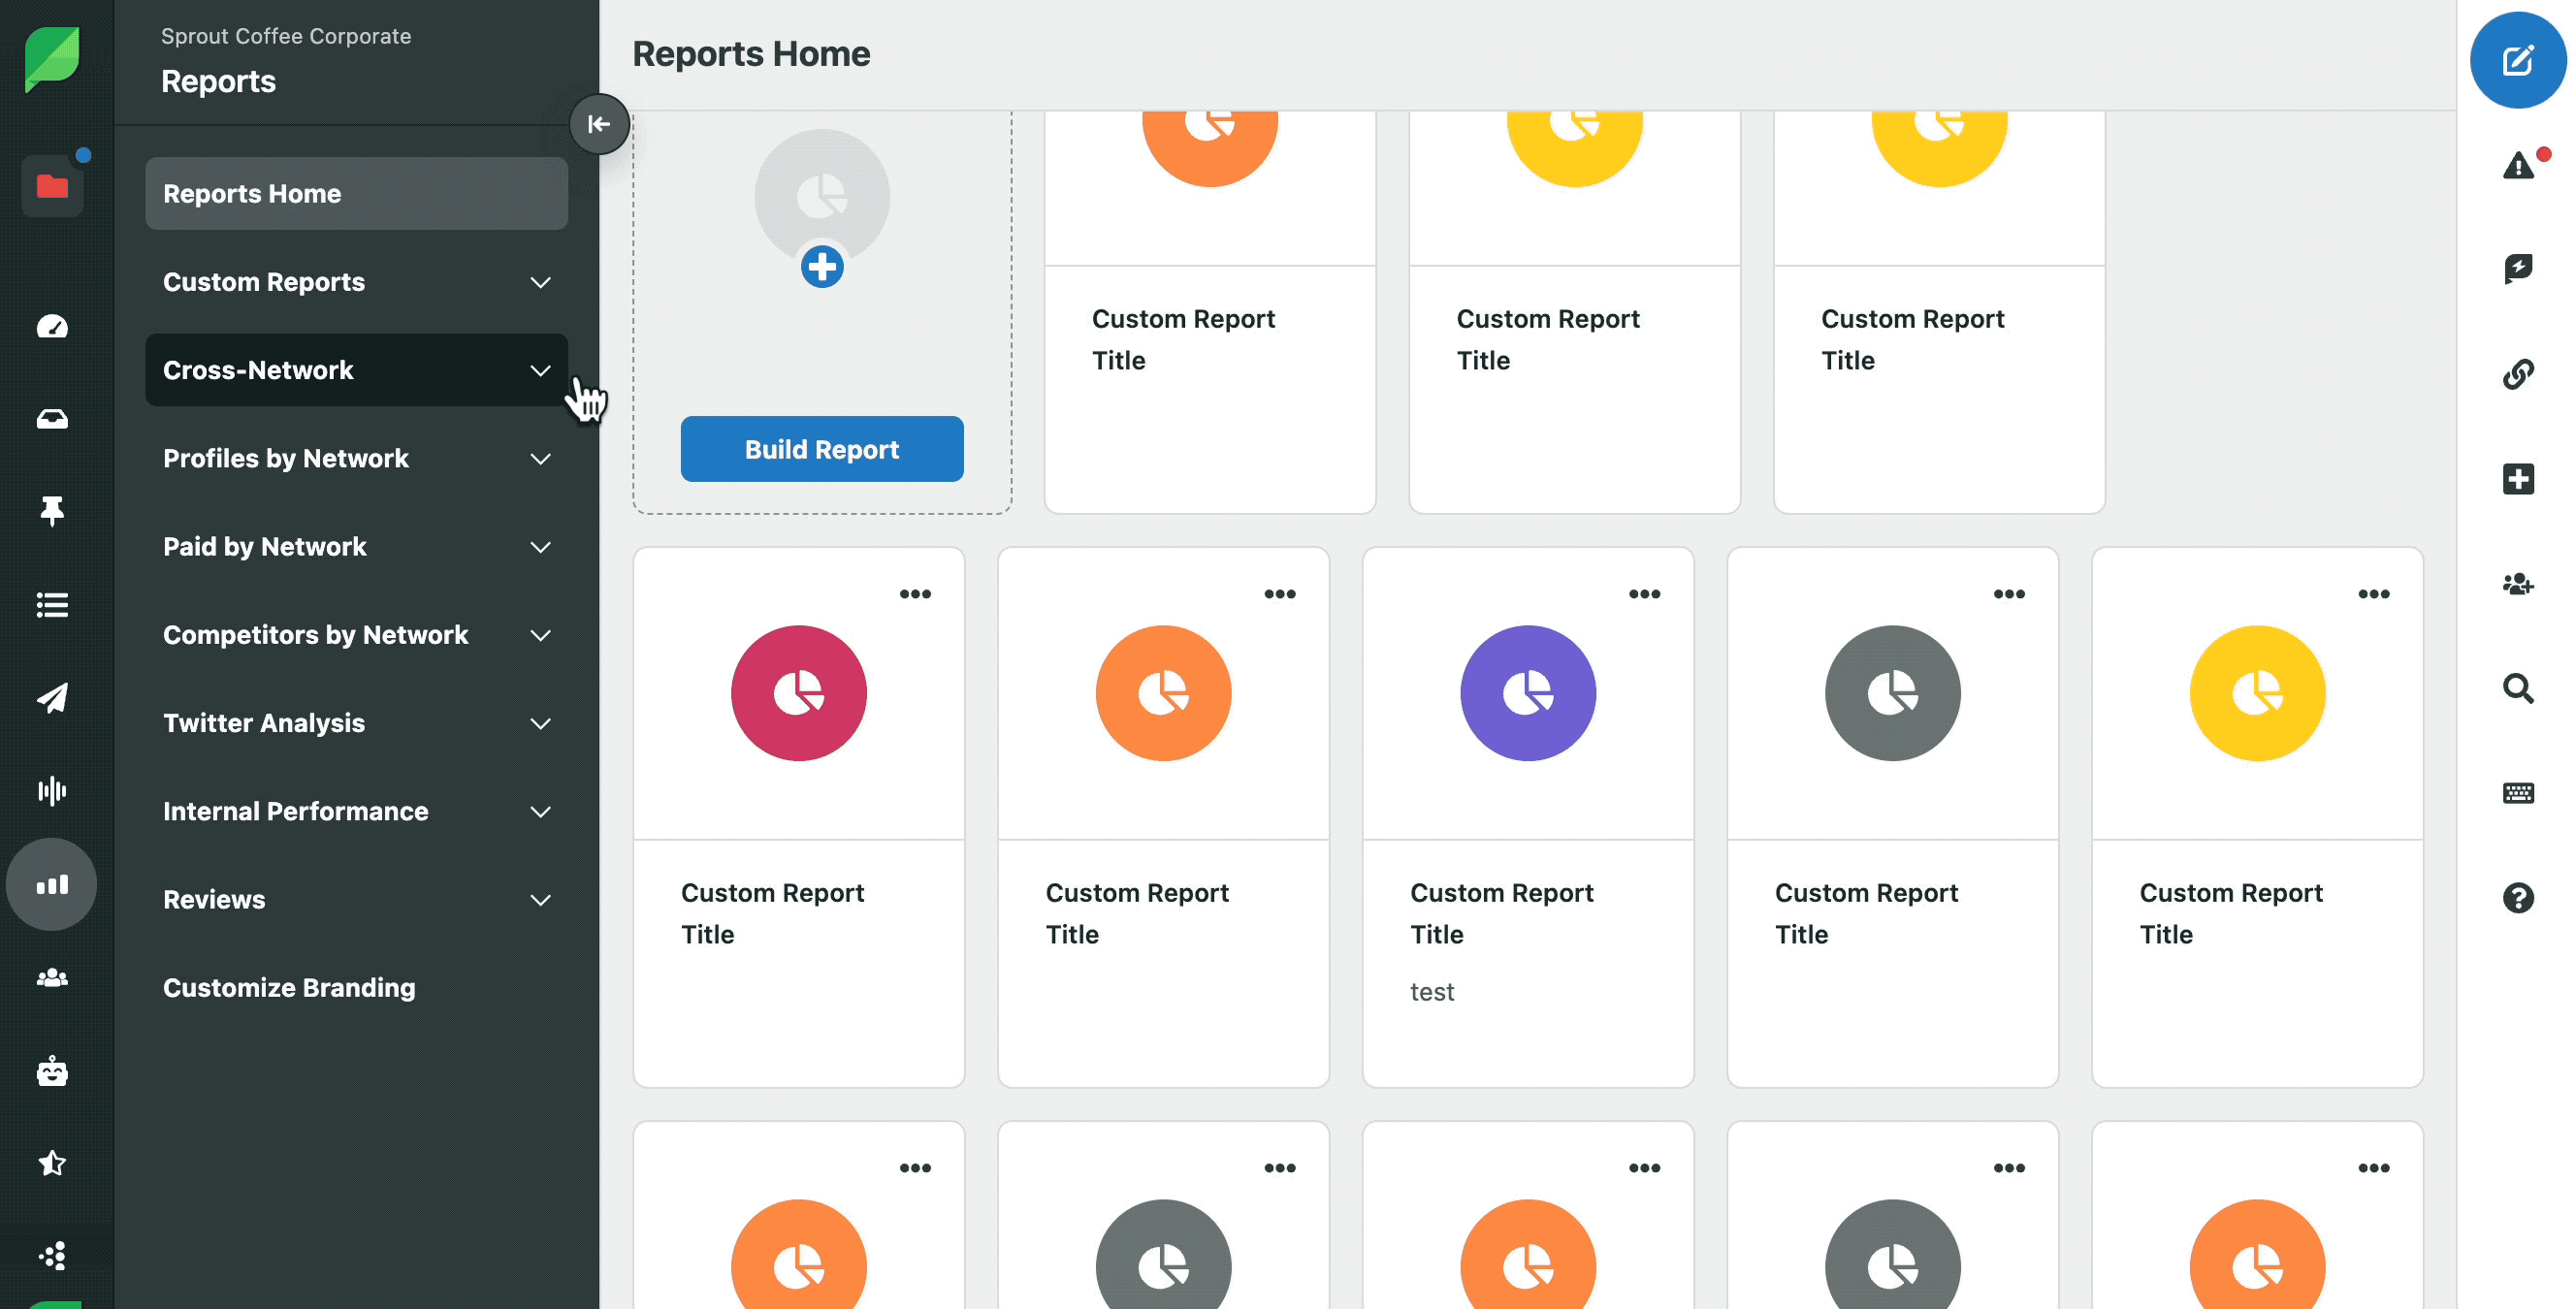Open options menu on purple report card
2576x1309 pixels.
coord(1644,594)
